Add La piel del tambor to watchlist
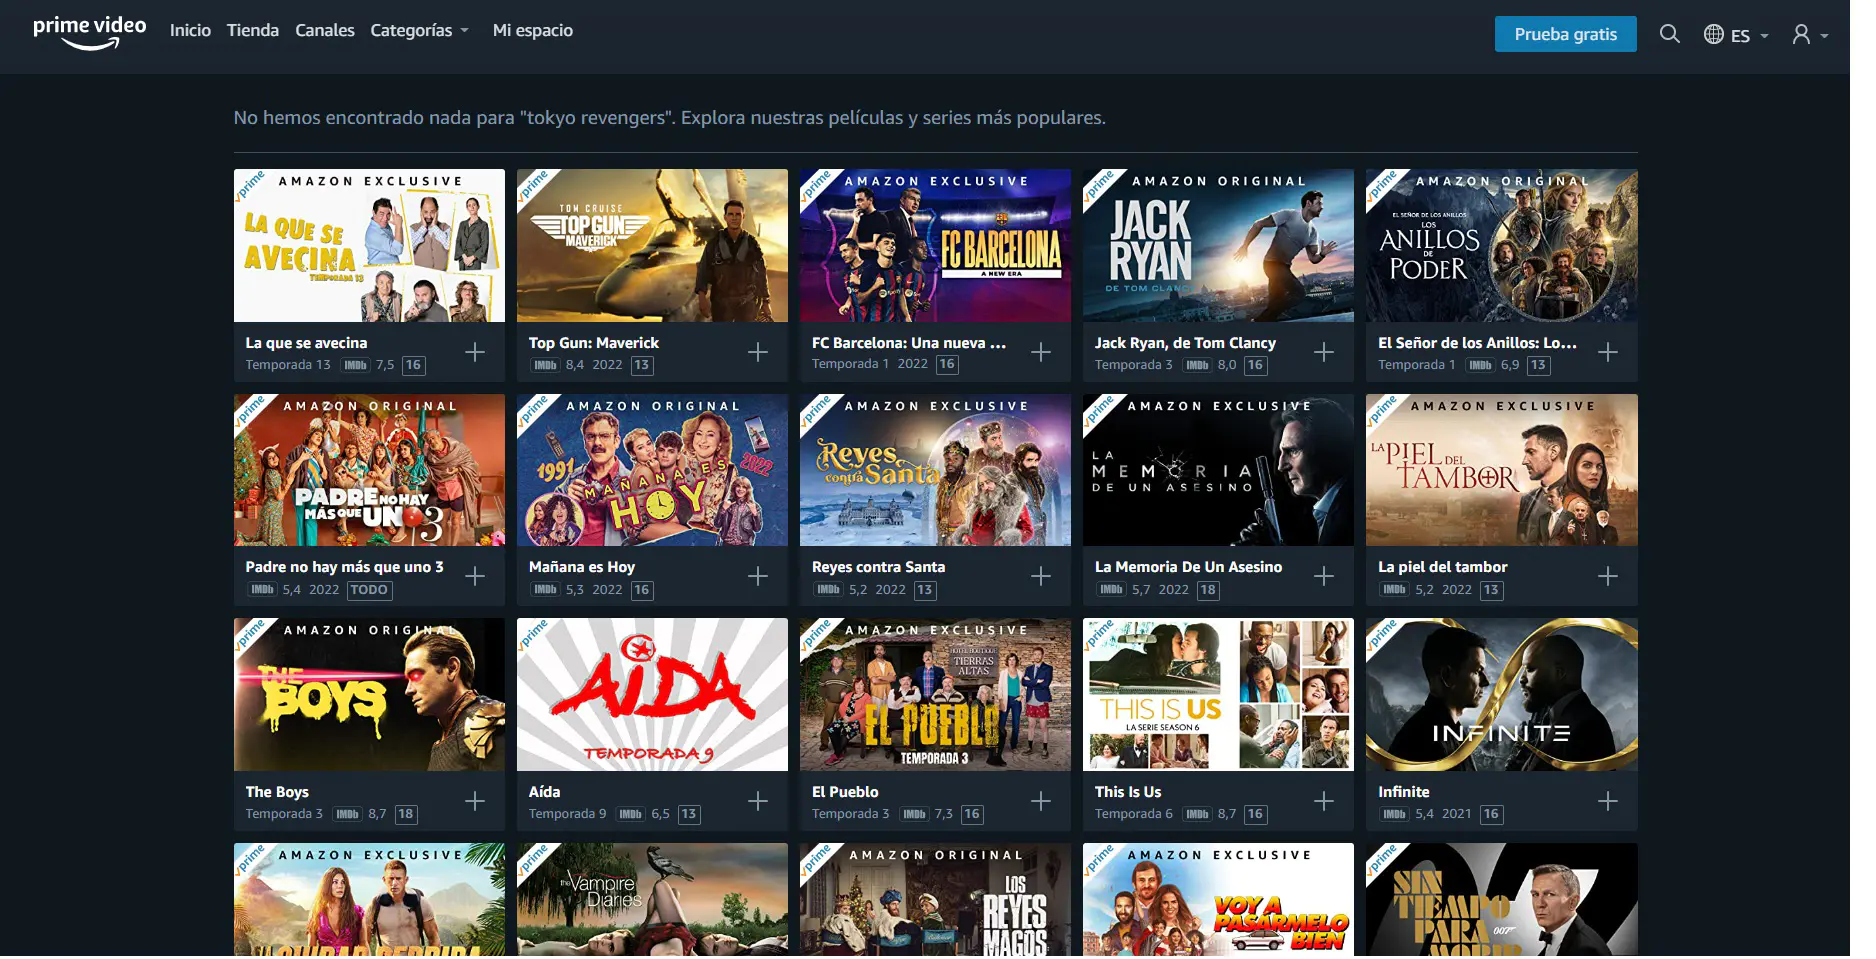 pyautogui.click(x=1608, y=576)
